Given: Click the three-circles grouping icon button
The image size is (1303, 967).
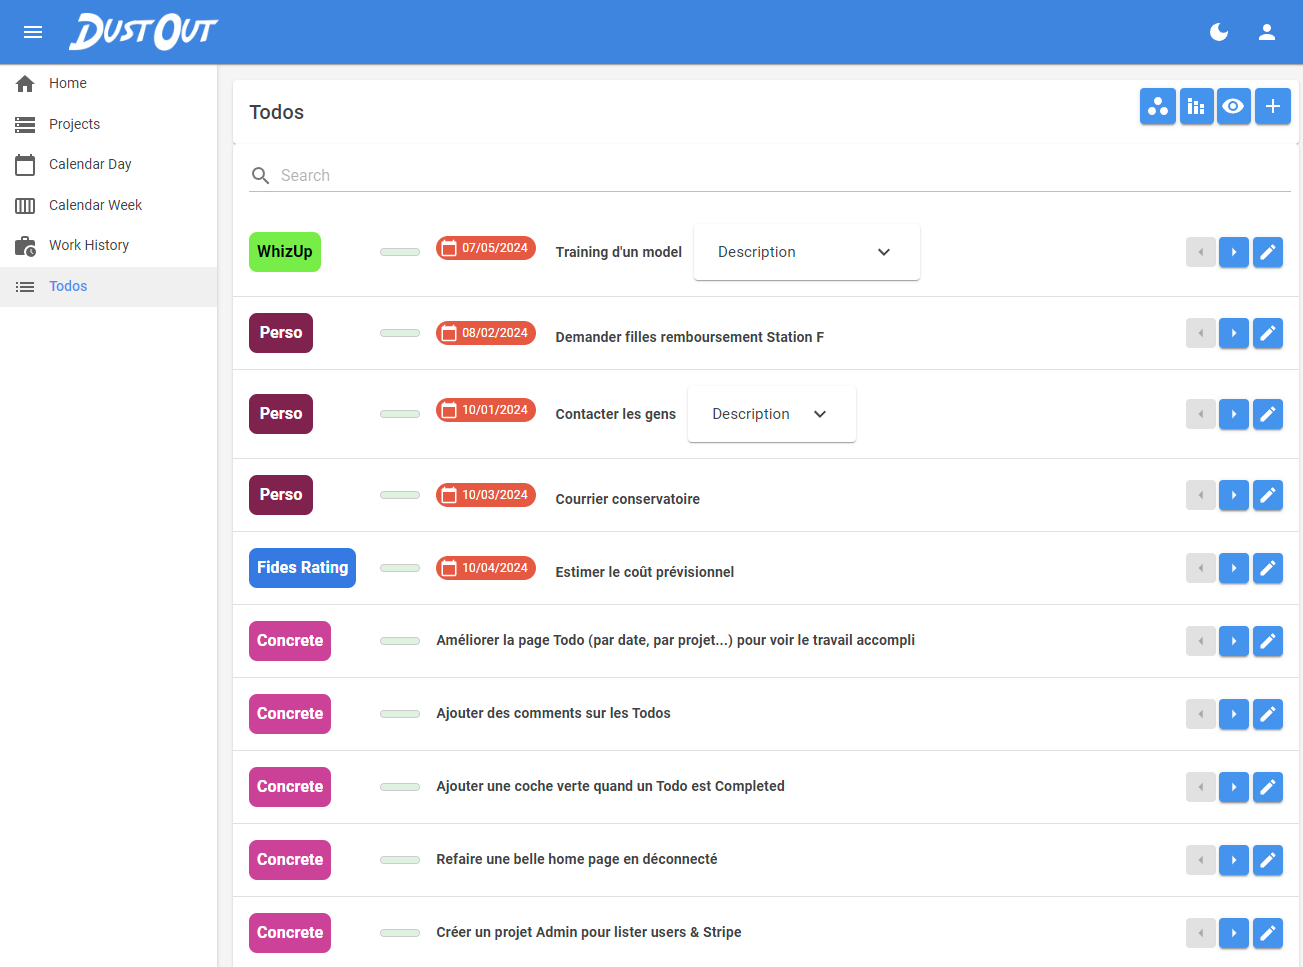Looking at the screenshot, I should tap(1157, 106).
